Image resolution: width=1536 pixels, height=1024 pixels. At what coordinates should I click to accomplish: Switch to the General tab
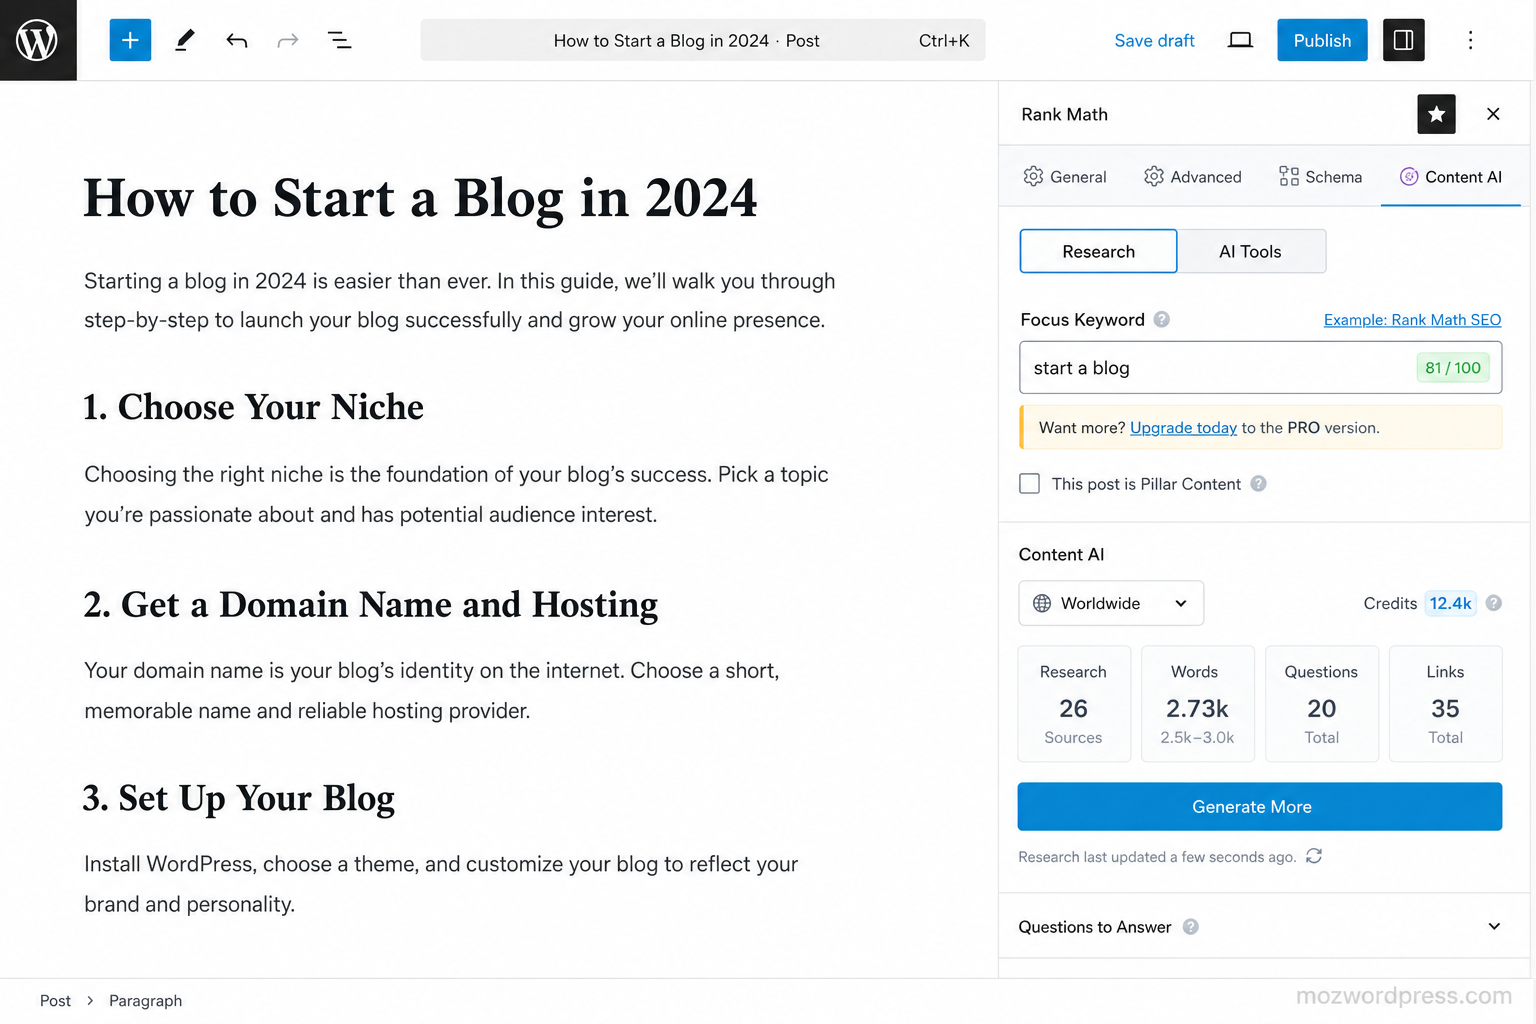(x=1065, y=177)
